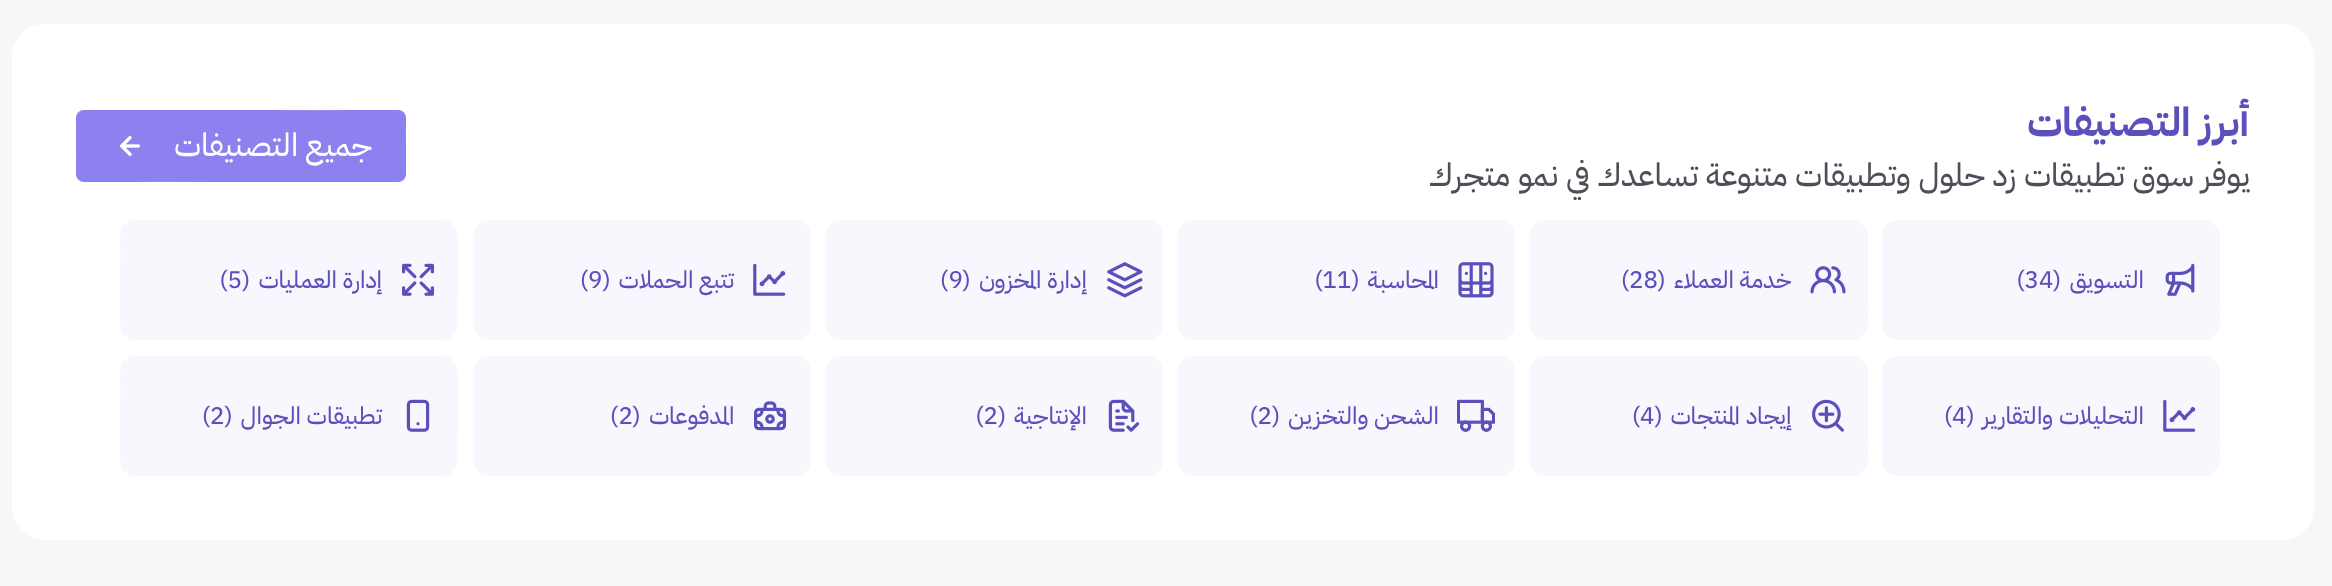Open the تطبيقات الجوال (2) category

(x=289, y=416)
